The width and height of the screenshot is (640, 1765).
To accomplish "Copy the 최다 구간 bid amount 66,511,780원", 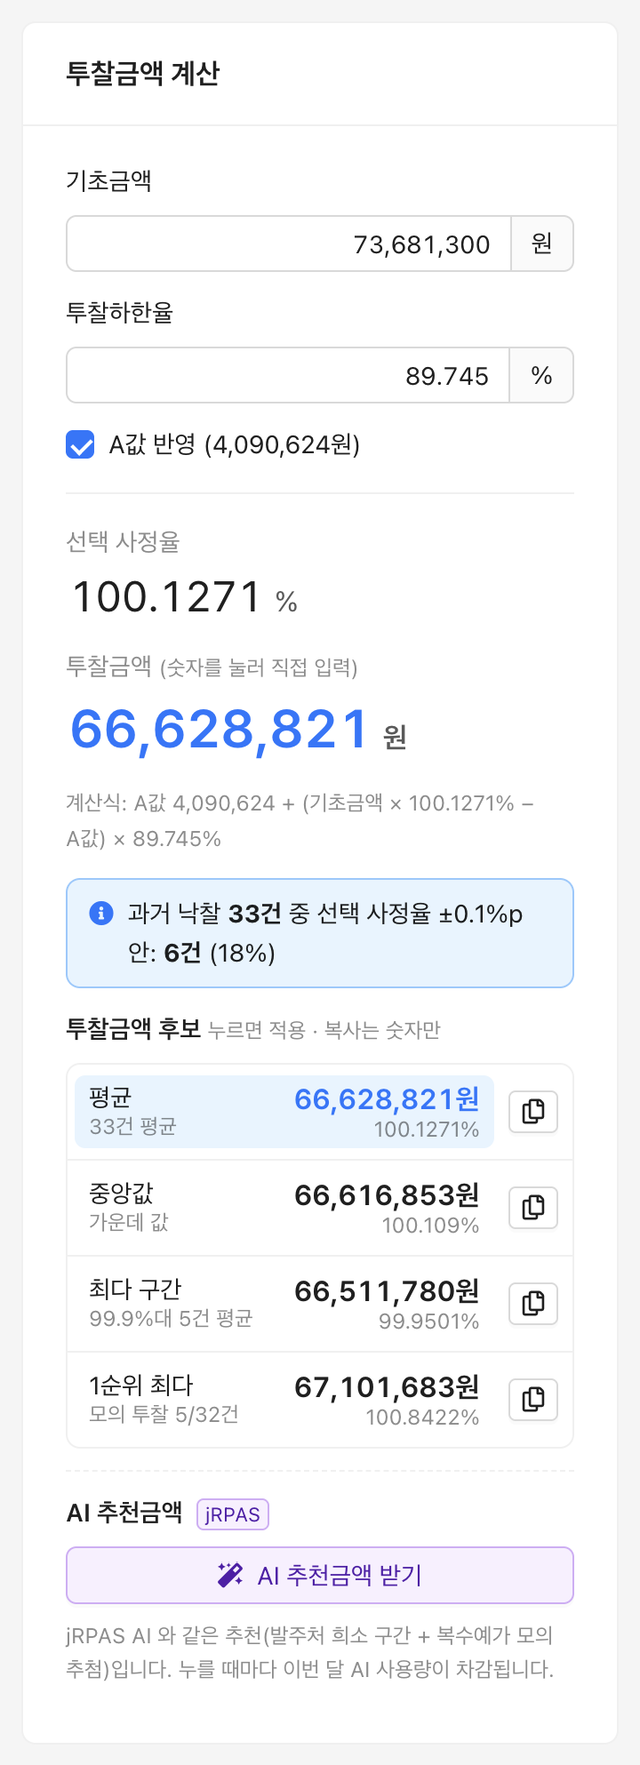I will click(x=533, y=1303).
